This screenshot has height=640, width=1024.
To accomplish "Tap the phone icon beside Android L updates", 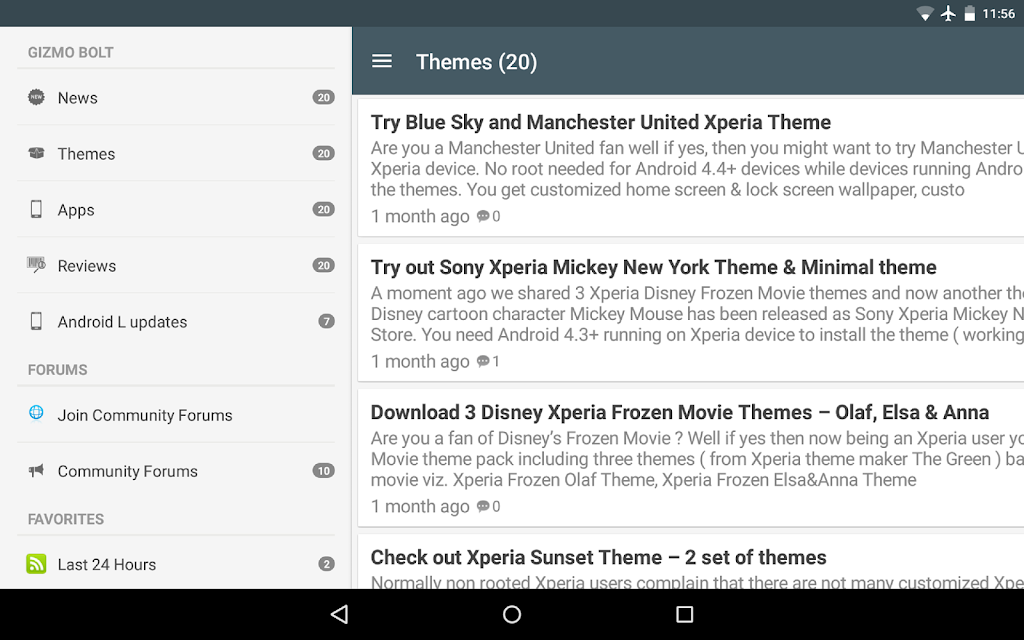I will coord(37,321).
